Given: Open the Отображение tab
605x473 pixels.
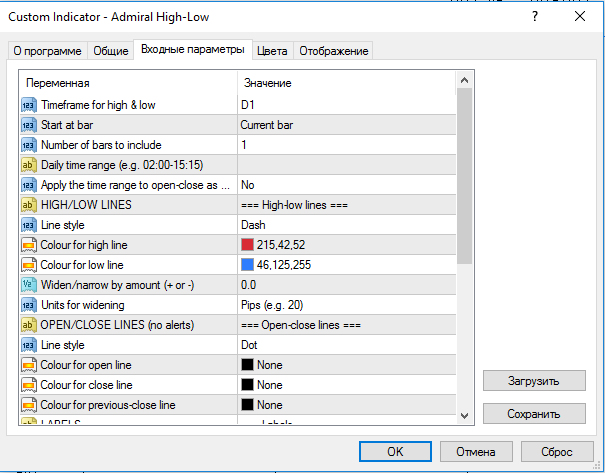Looking at the screenshot, I should pos(334,51).
